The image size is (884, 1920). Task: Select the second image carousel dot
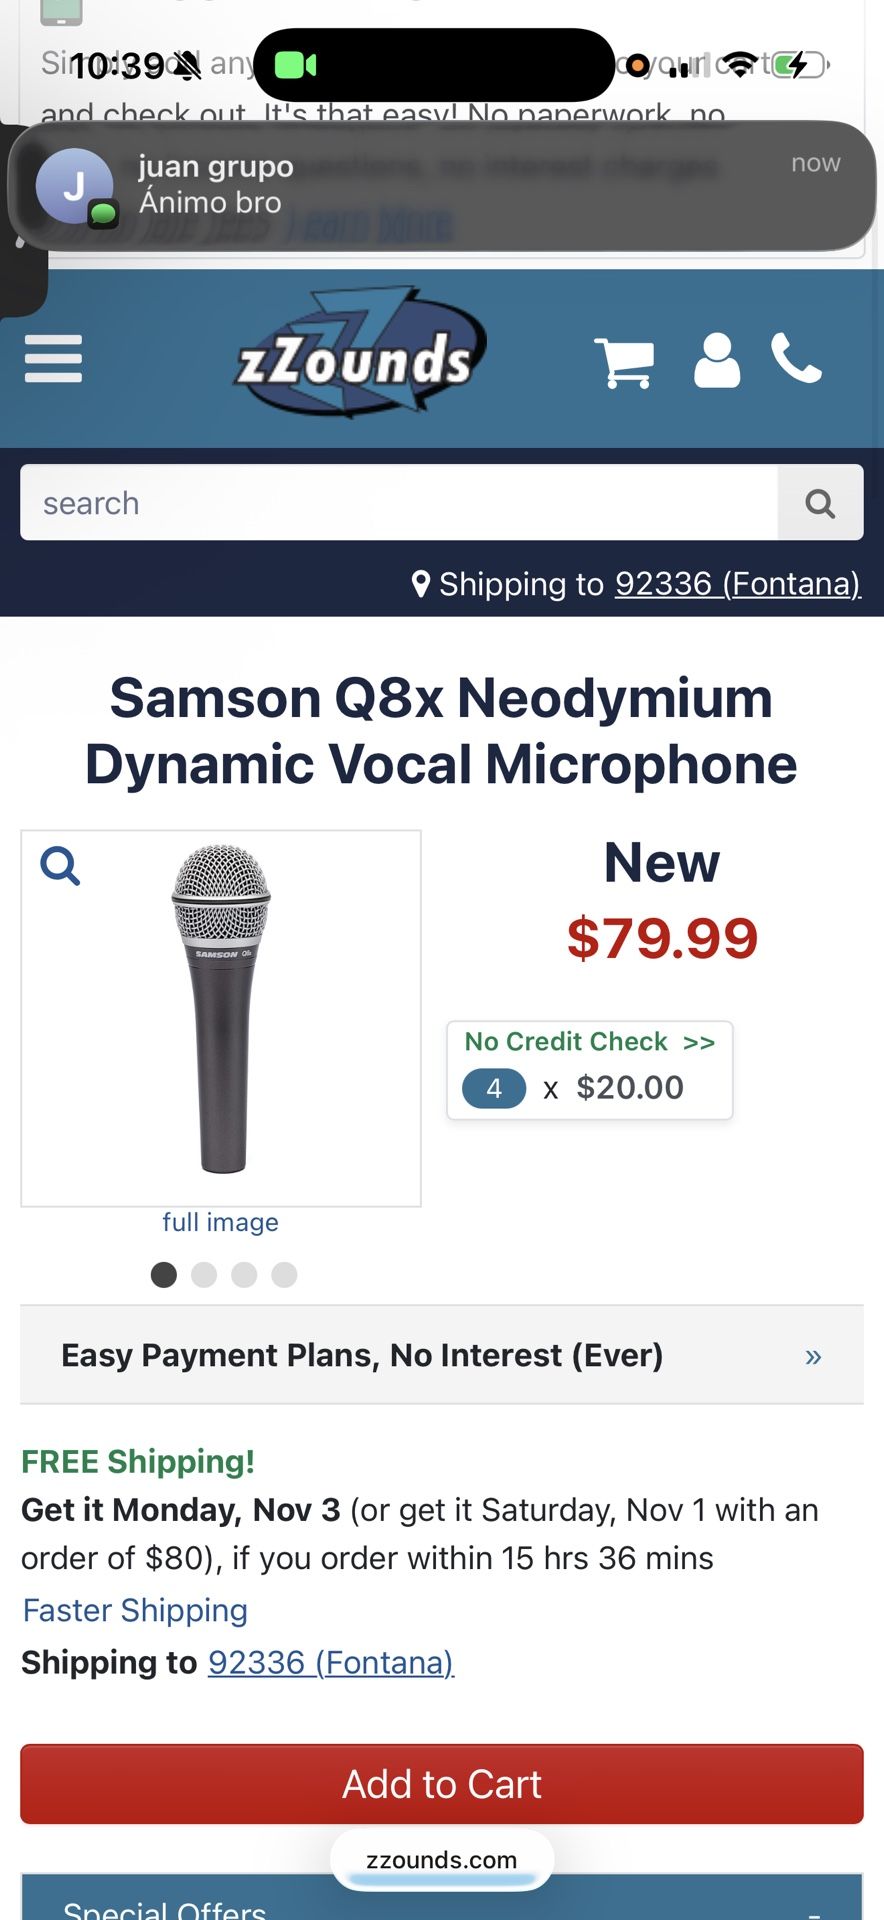(204, 1275)
